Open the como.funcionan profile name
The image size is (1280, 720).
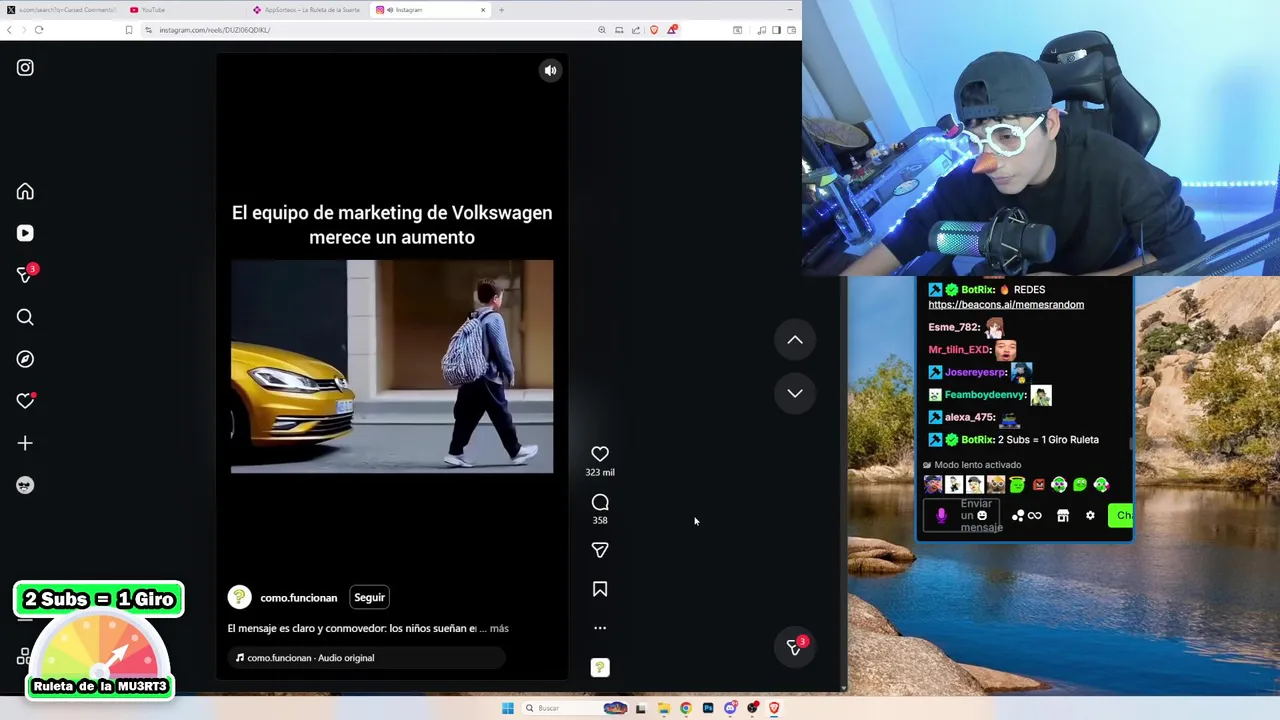[x=298, y=598]
